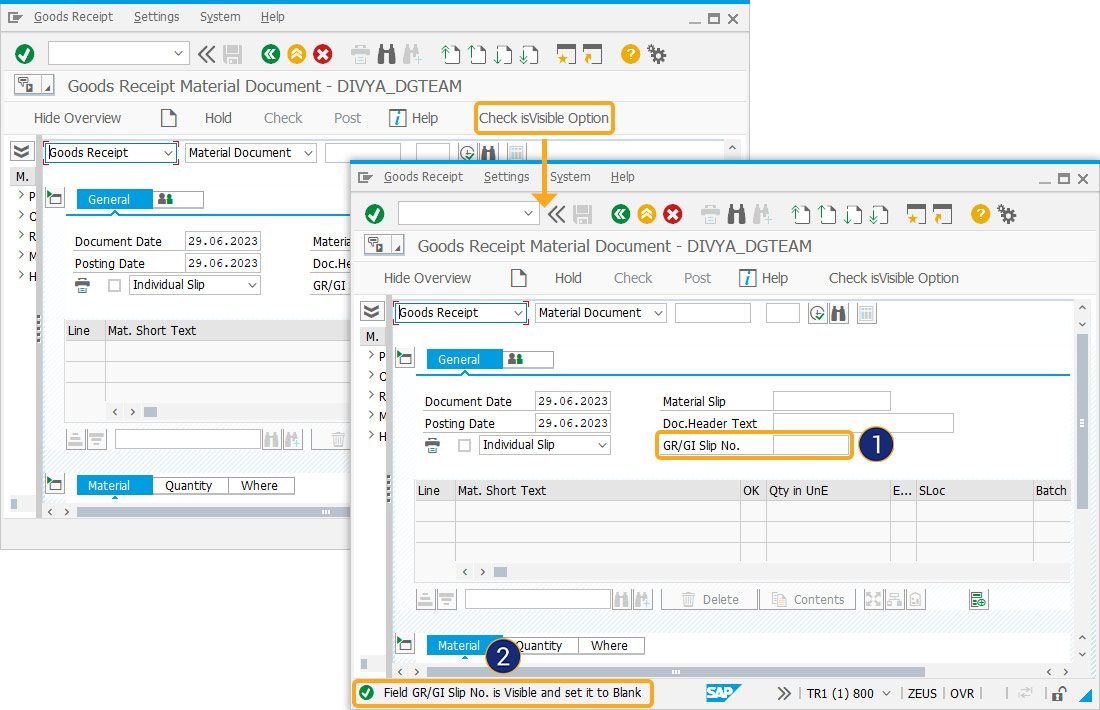1100x710 pixels.
Task: Click the yellow Help question mark in the back window
Action: pos(630,54)
